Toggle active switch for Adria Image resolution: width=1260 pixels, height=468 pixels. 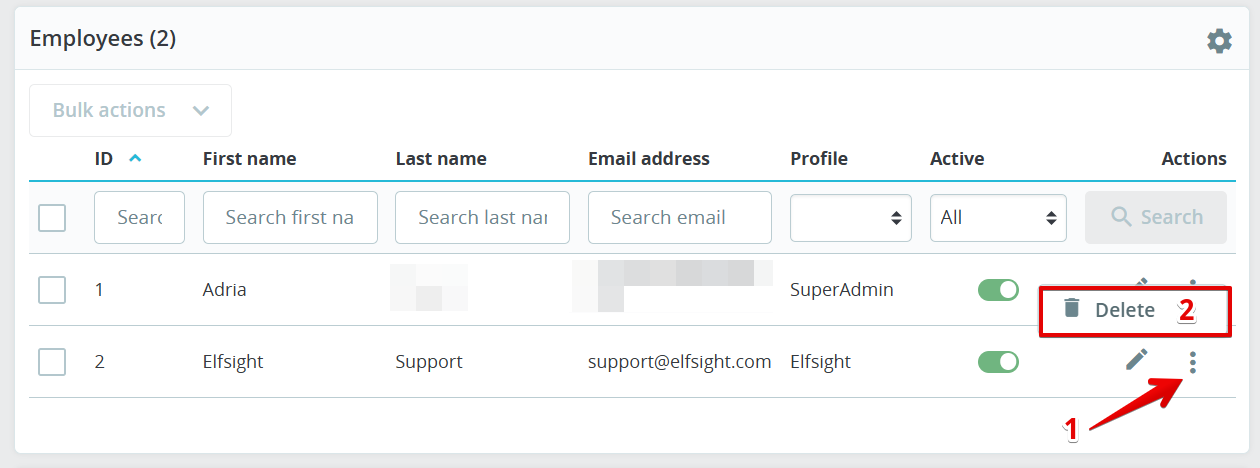[x=998, y=290]
